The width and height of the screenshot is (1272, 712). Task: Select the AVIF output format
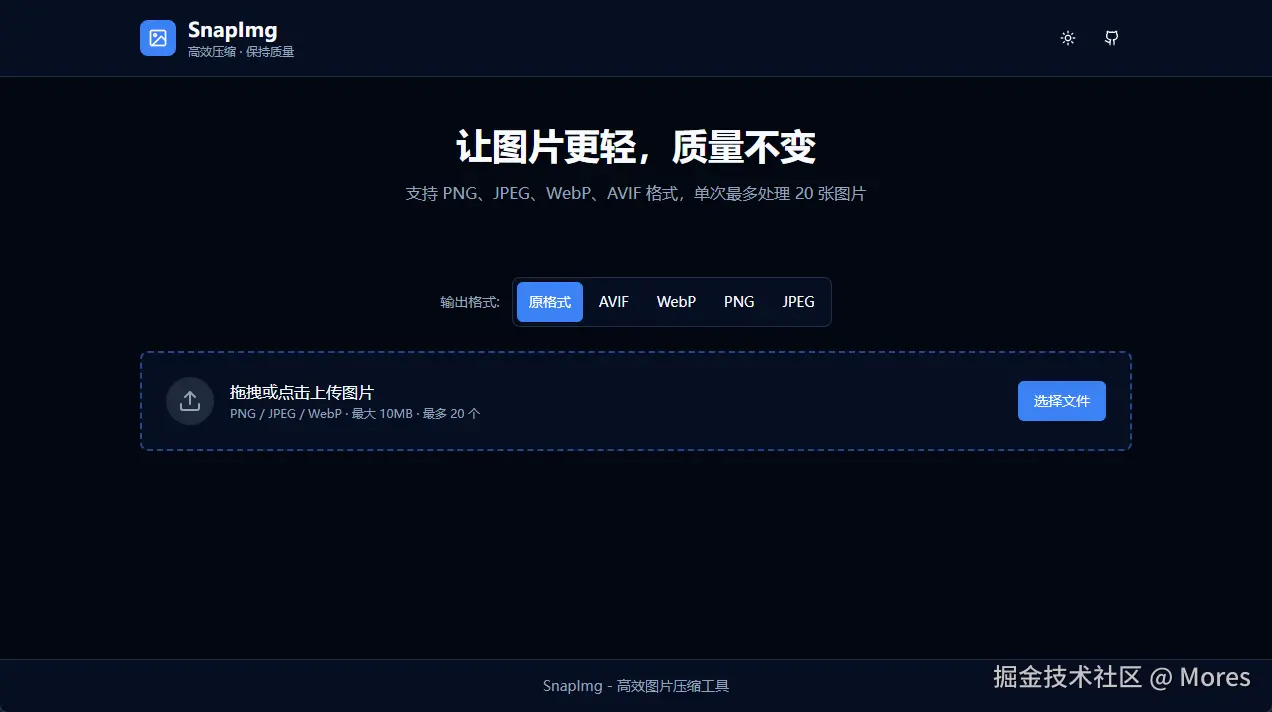coord(614,302)
